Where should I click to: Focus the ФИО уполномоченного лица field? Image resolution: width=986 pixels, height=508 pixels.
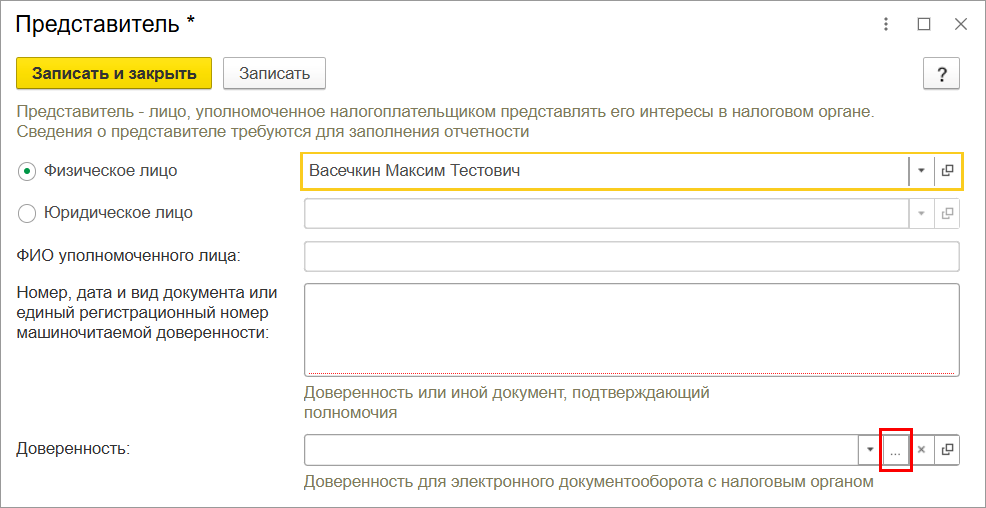[x=631, y=256]
